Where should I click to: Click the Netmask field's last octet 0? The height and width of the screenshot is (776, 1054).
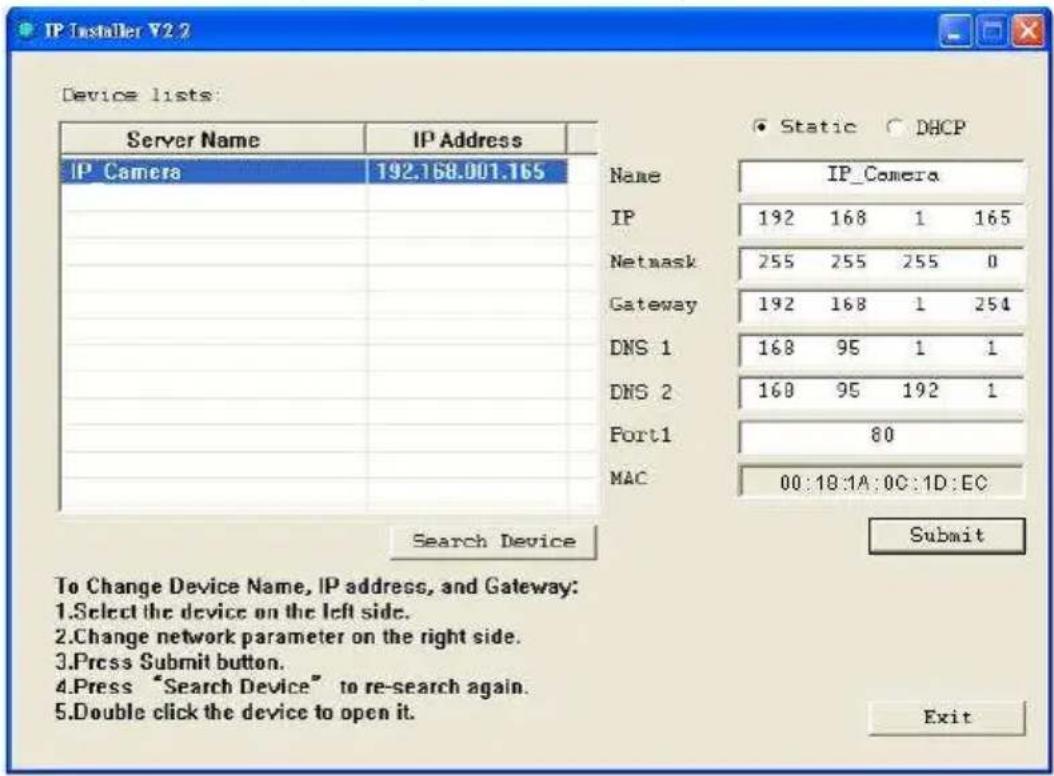pyautogui.click(x=992, y=262)
